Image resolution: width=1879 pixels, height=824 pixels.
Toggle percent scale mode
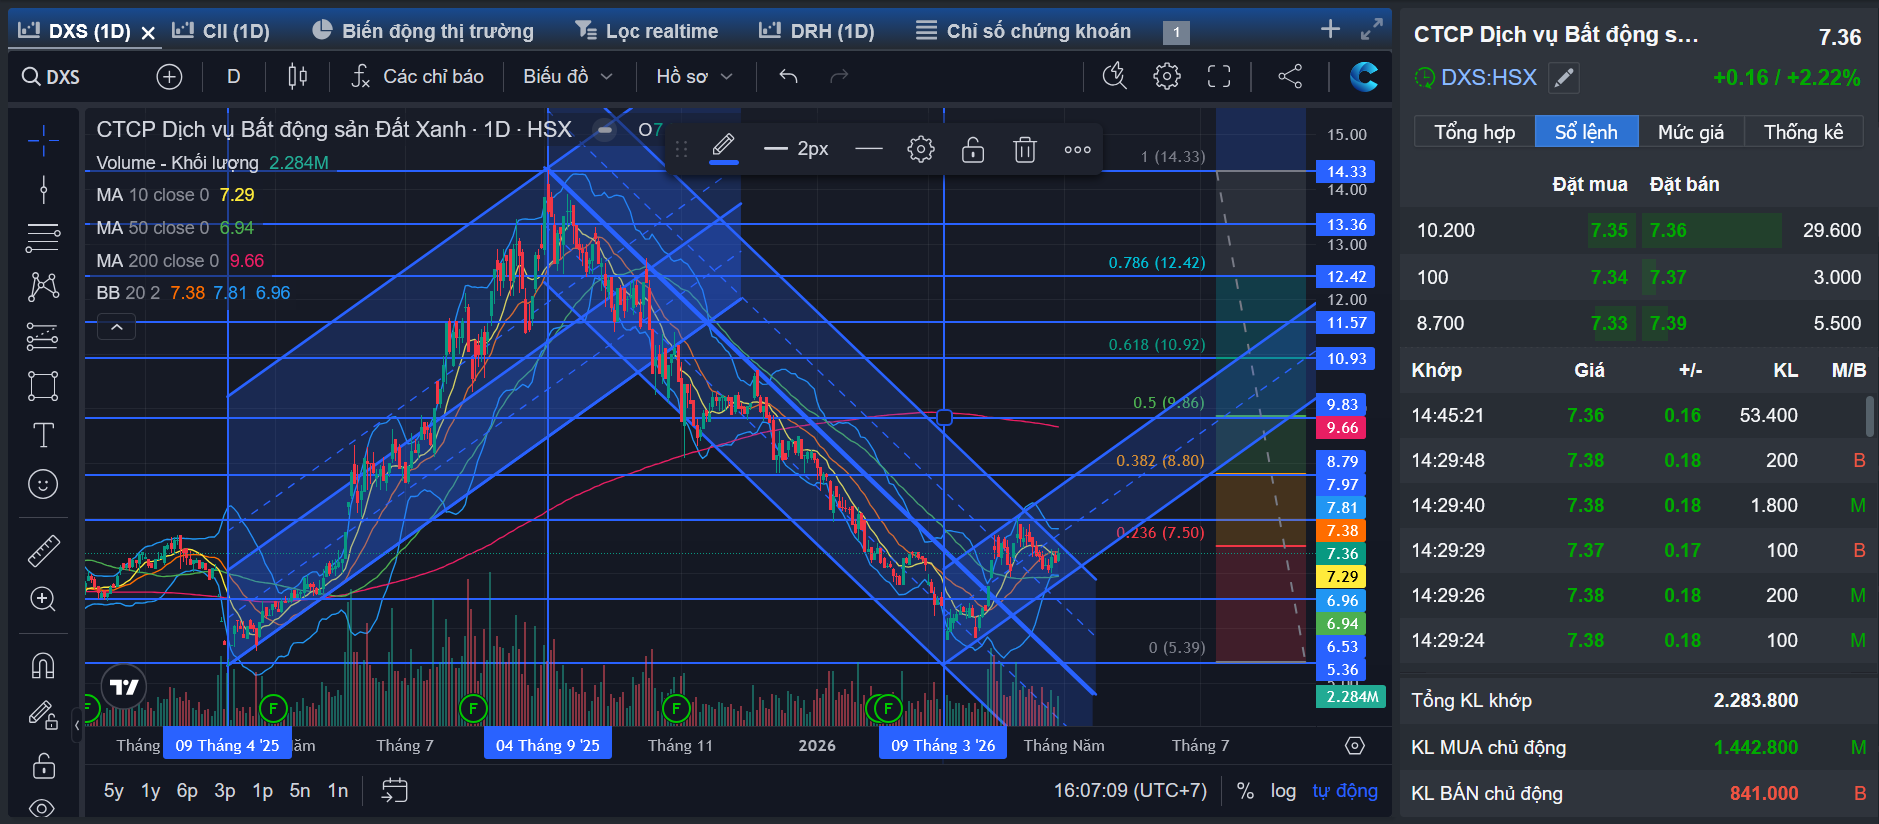coord(1245,791)
